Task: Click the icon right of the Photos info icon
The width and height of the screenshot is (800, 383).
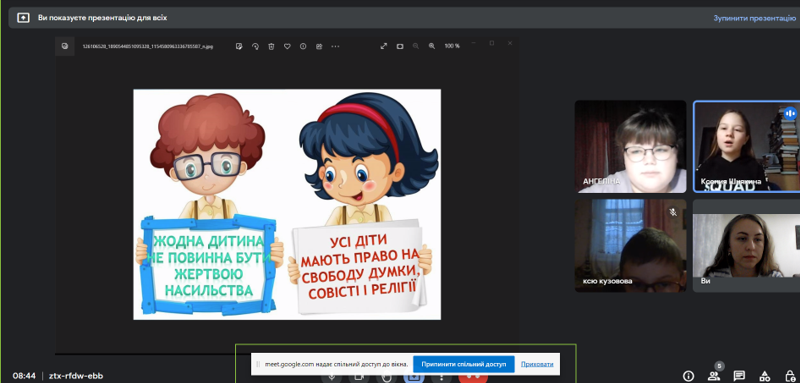Action: click(319, 46)
